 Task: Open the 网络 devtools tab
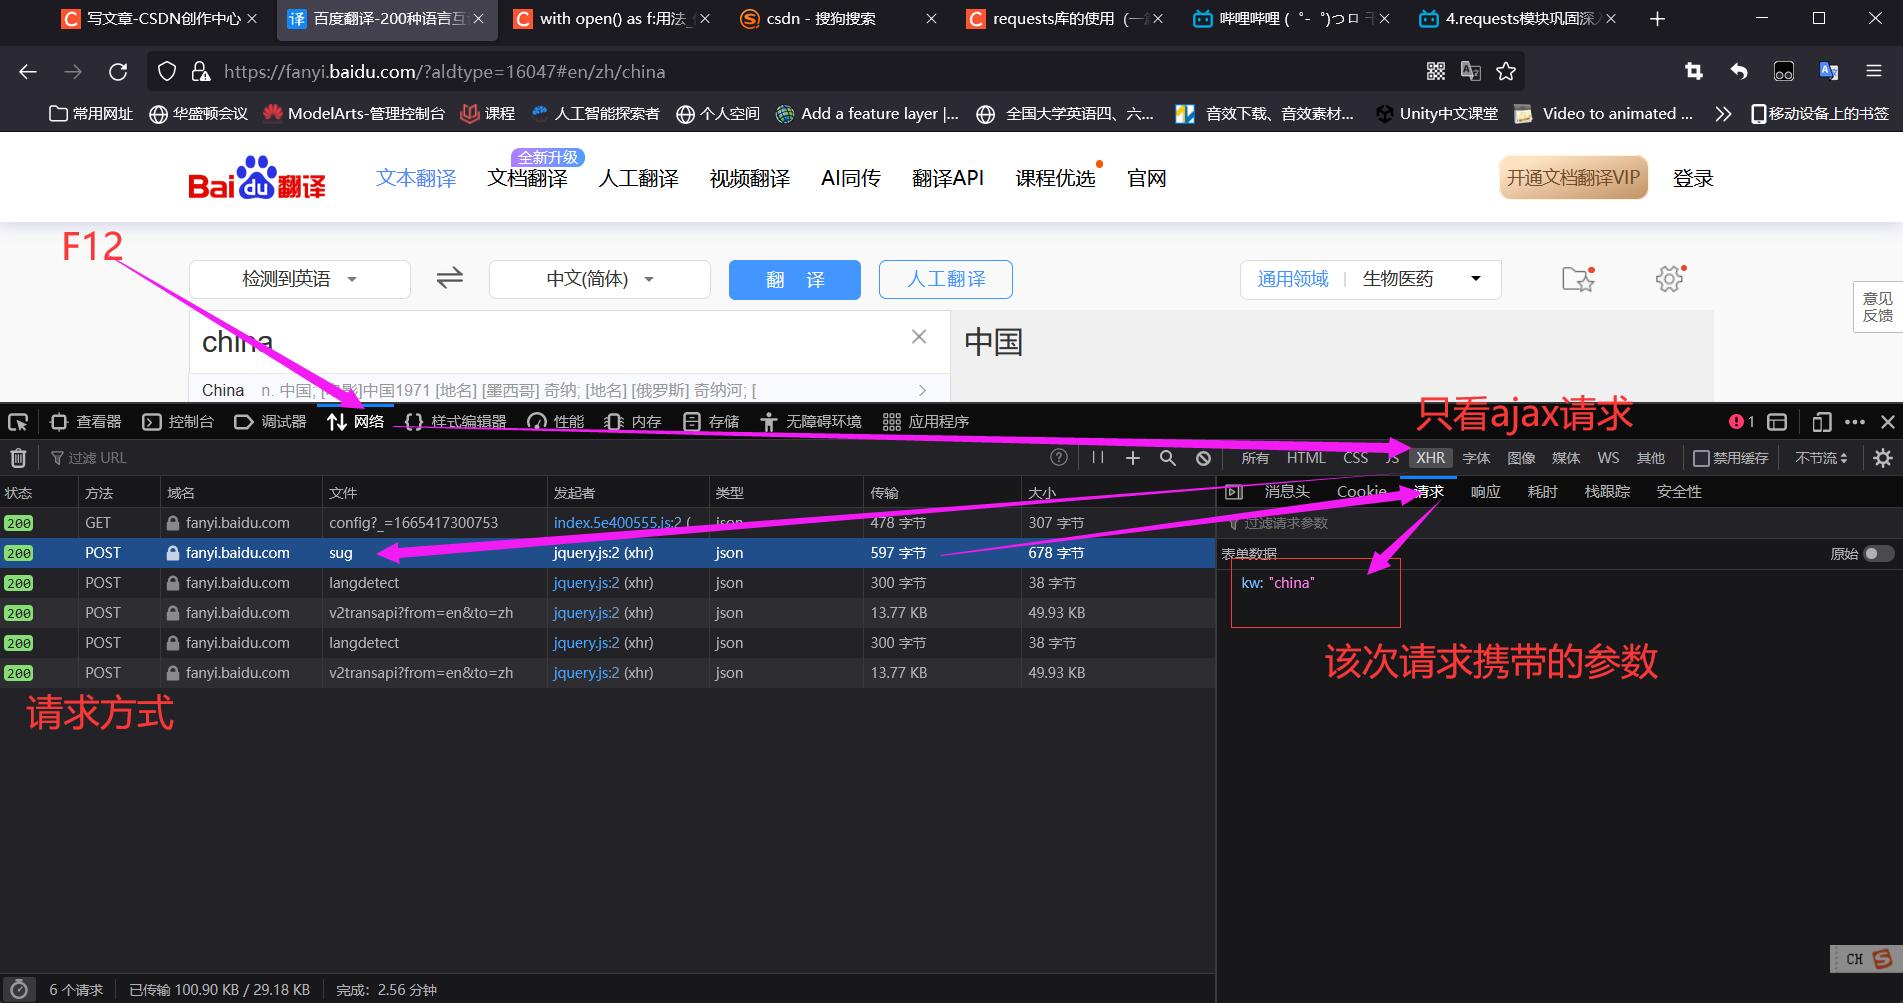coord(356,422)
